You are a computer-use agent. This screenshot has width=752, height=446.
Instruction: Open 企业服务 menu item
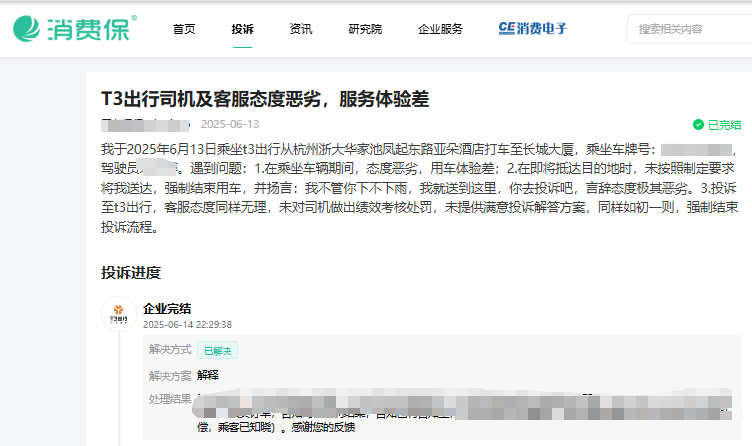[x=440, y=29]
